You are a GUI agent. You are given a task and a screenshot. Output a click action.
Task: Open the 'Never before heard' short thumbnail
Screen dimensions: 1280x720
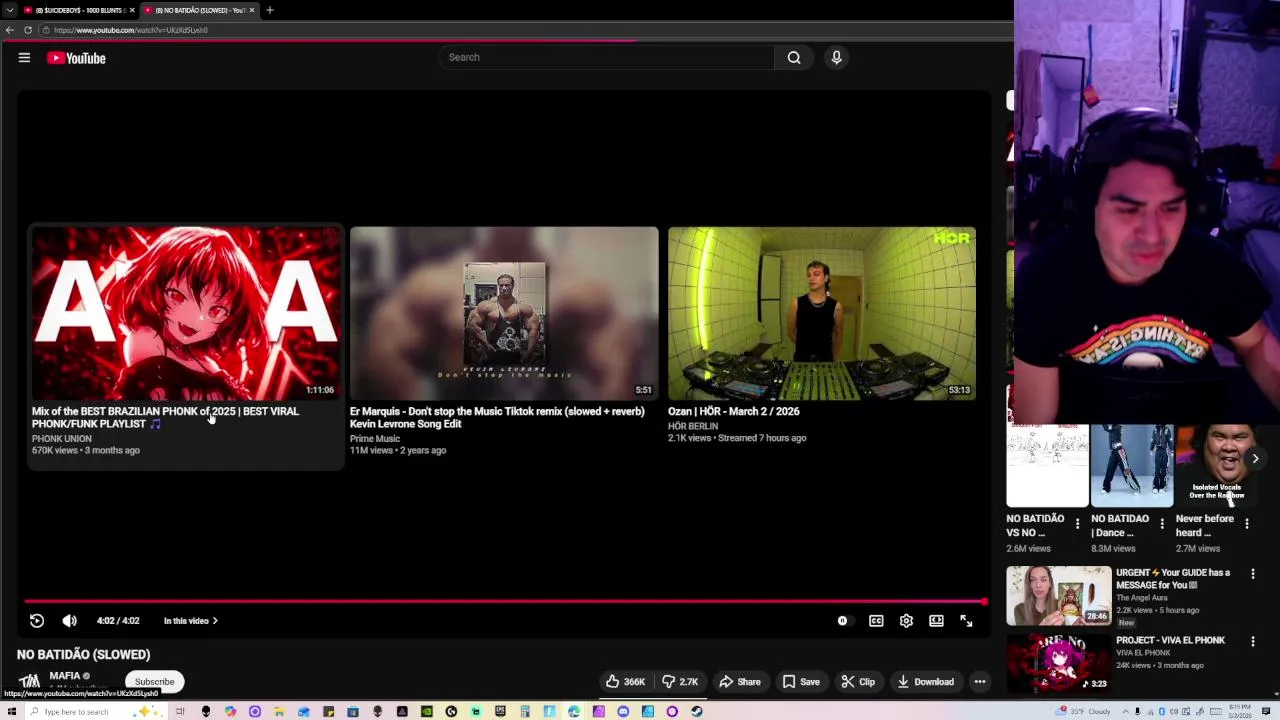pos(1217,466)
